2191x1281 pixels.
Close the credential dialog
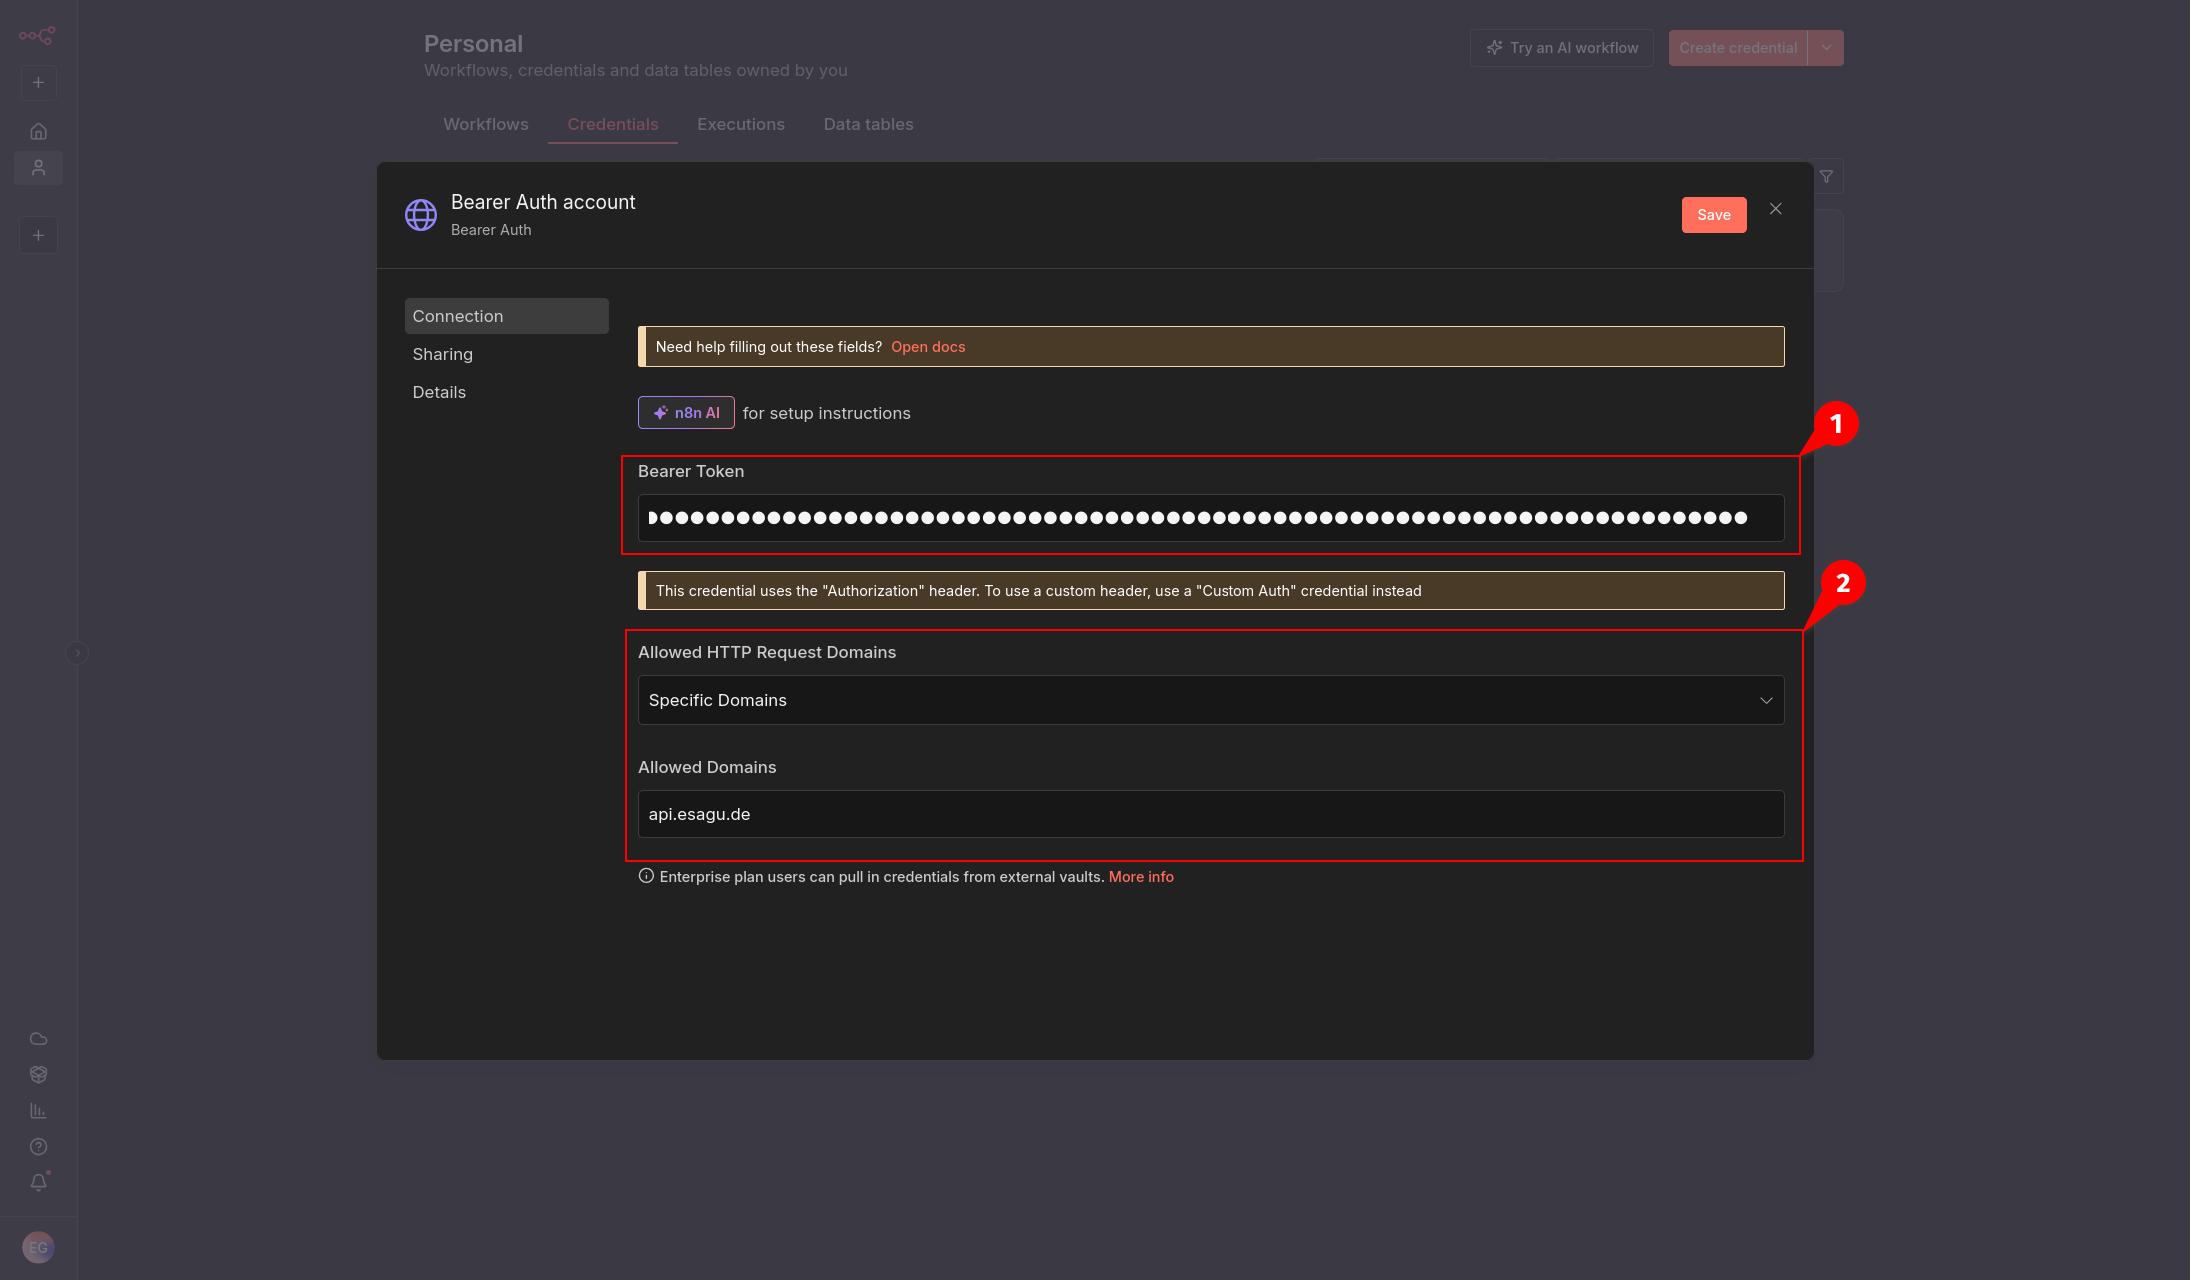coord(1776,209)
